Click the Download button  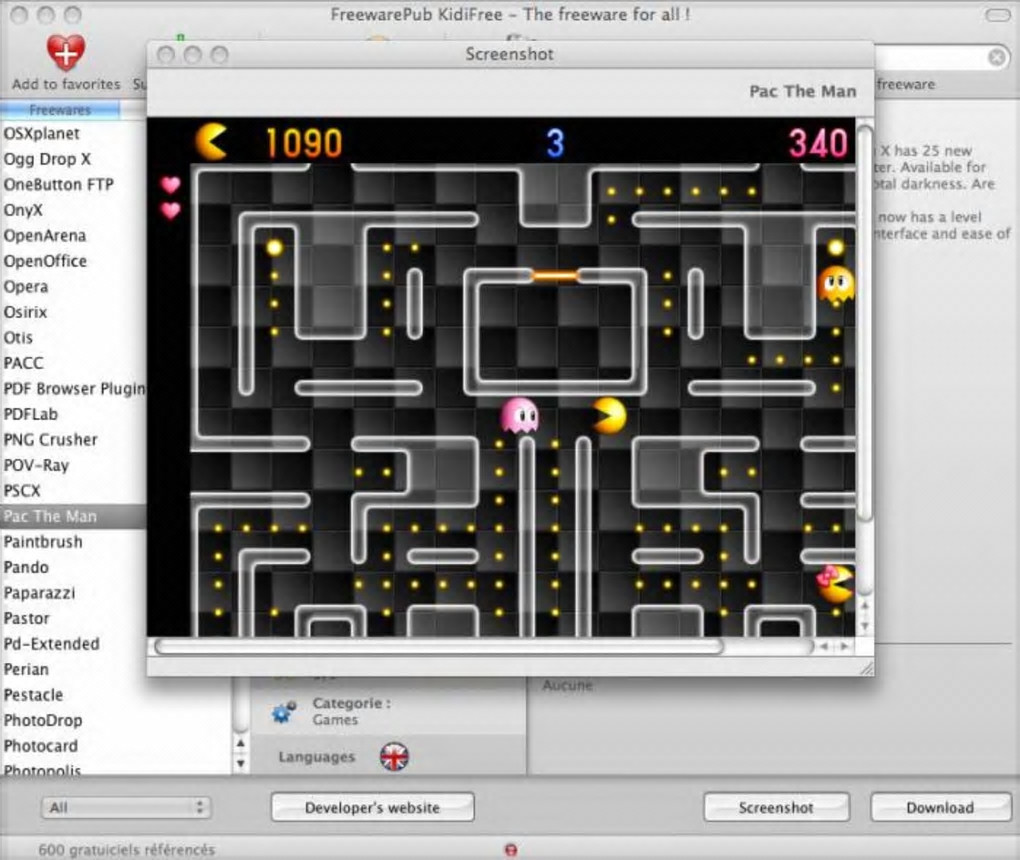[940, 807]
